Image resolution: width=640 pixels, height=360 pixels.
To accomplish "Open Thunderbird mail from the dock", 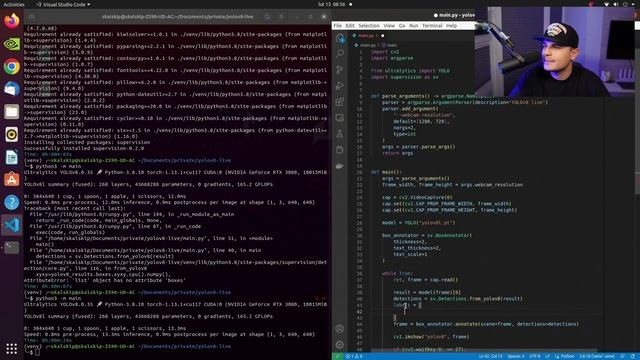I will click(11, 89).
